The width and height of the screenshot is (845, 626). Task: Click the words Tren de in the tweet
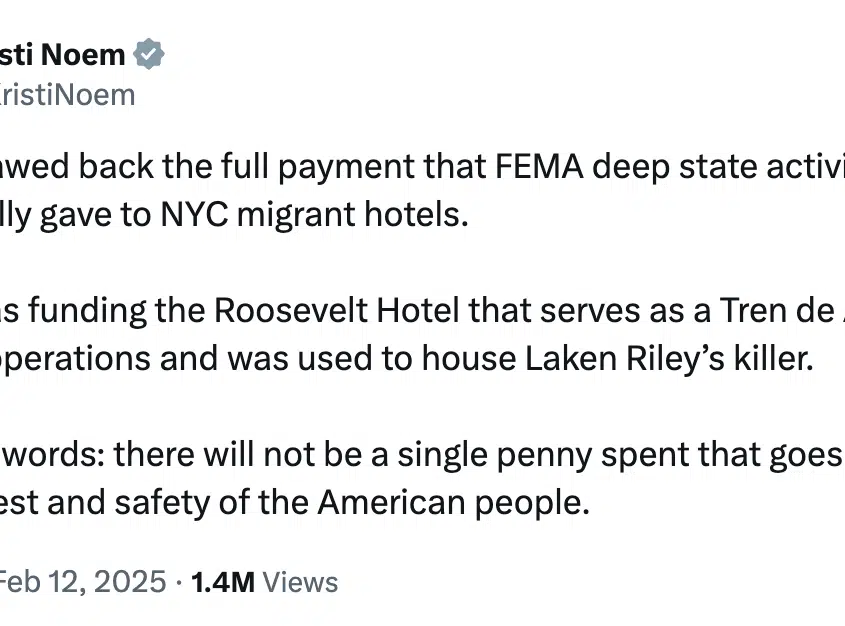[x=777, y=310]
